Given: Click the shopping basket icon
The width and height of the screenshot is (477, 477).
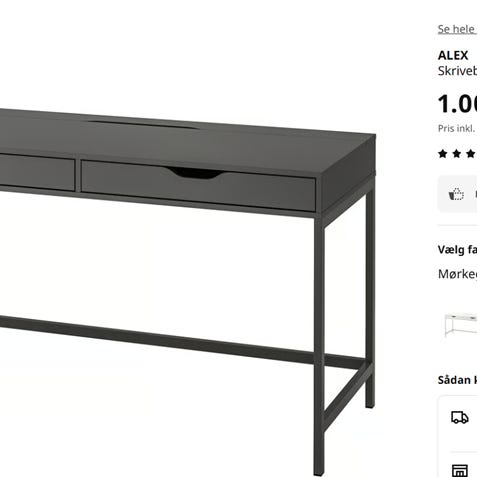Looking at the screenshot, I should 456,194.
